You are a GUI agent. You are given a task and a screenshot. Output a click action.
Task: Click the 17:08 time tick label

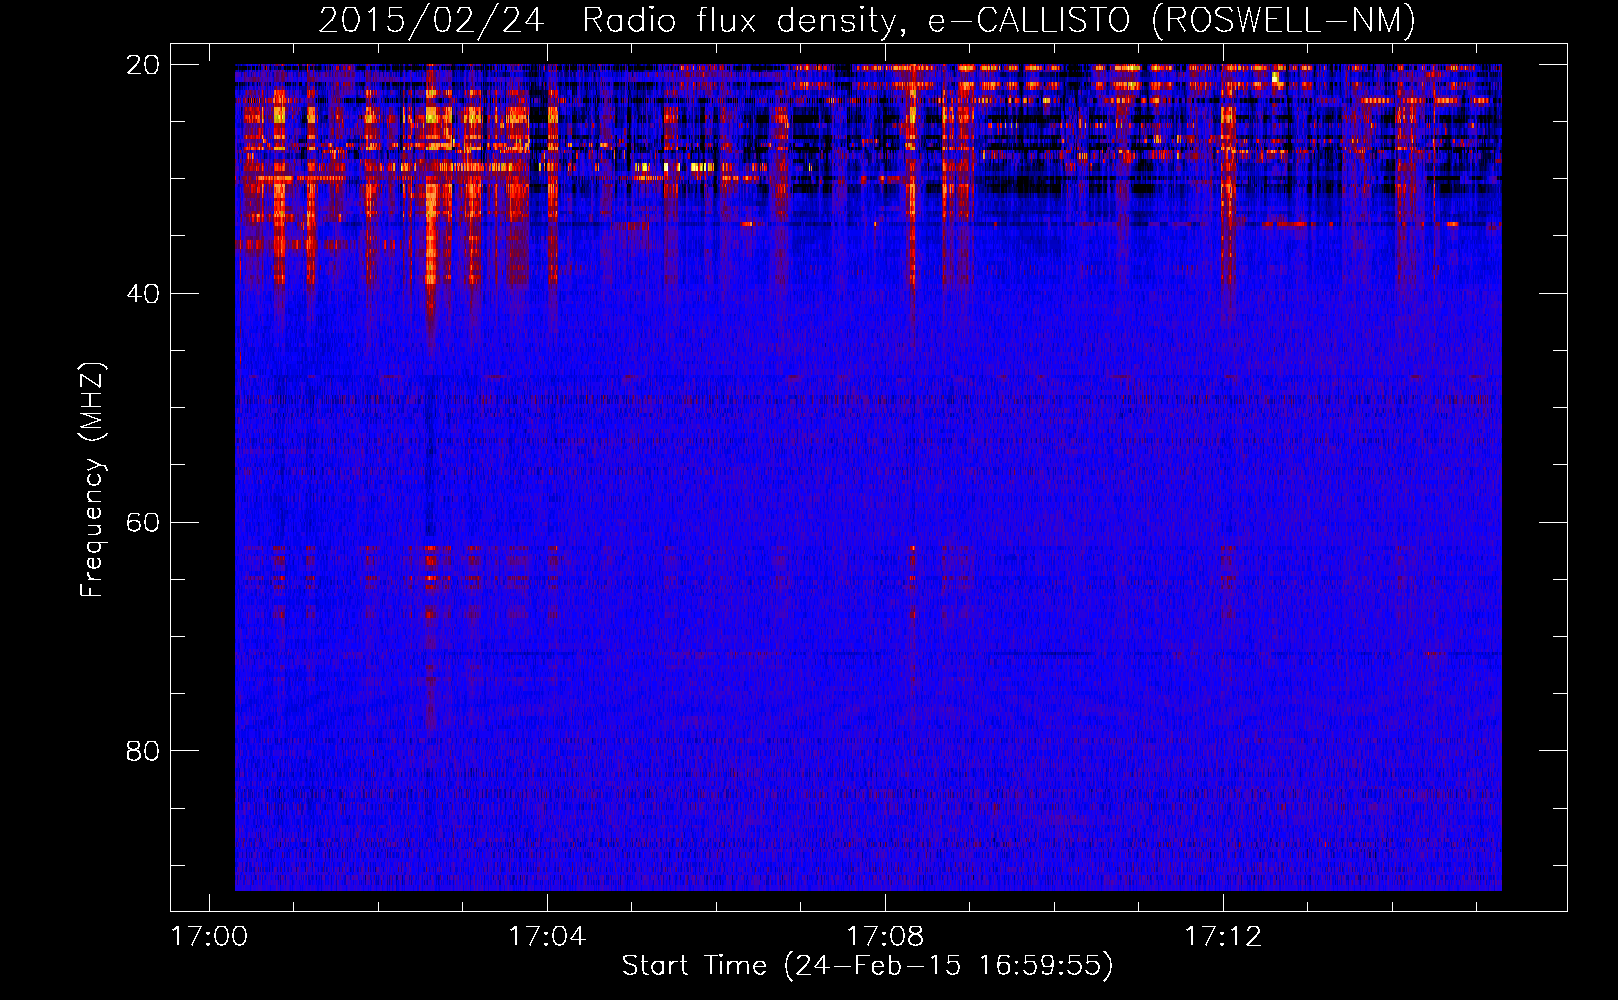click(885, 937)
